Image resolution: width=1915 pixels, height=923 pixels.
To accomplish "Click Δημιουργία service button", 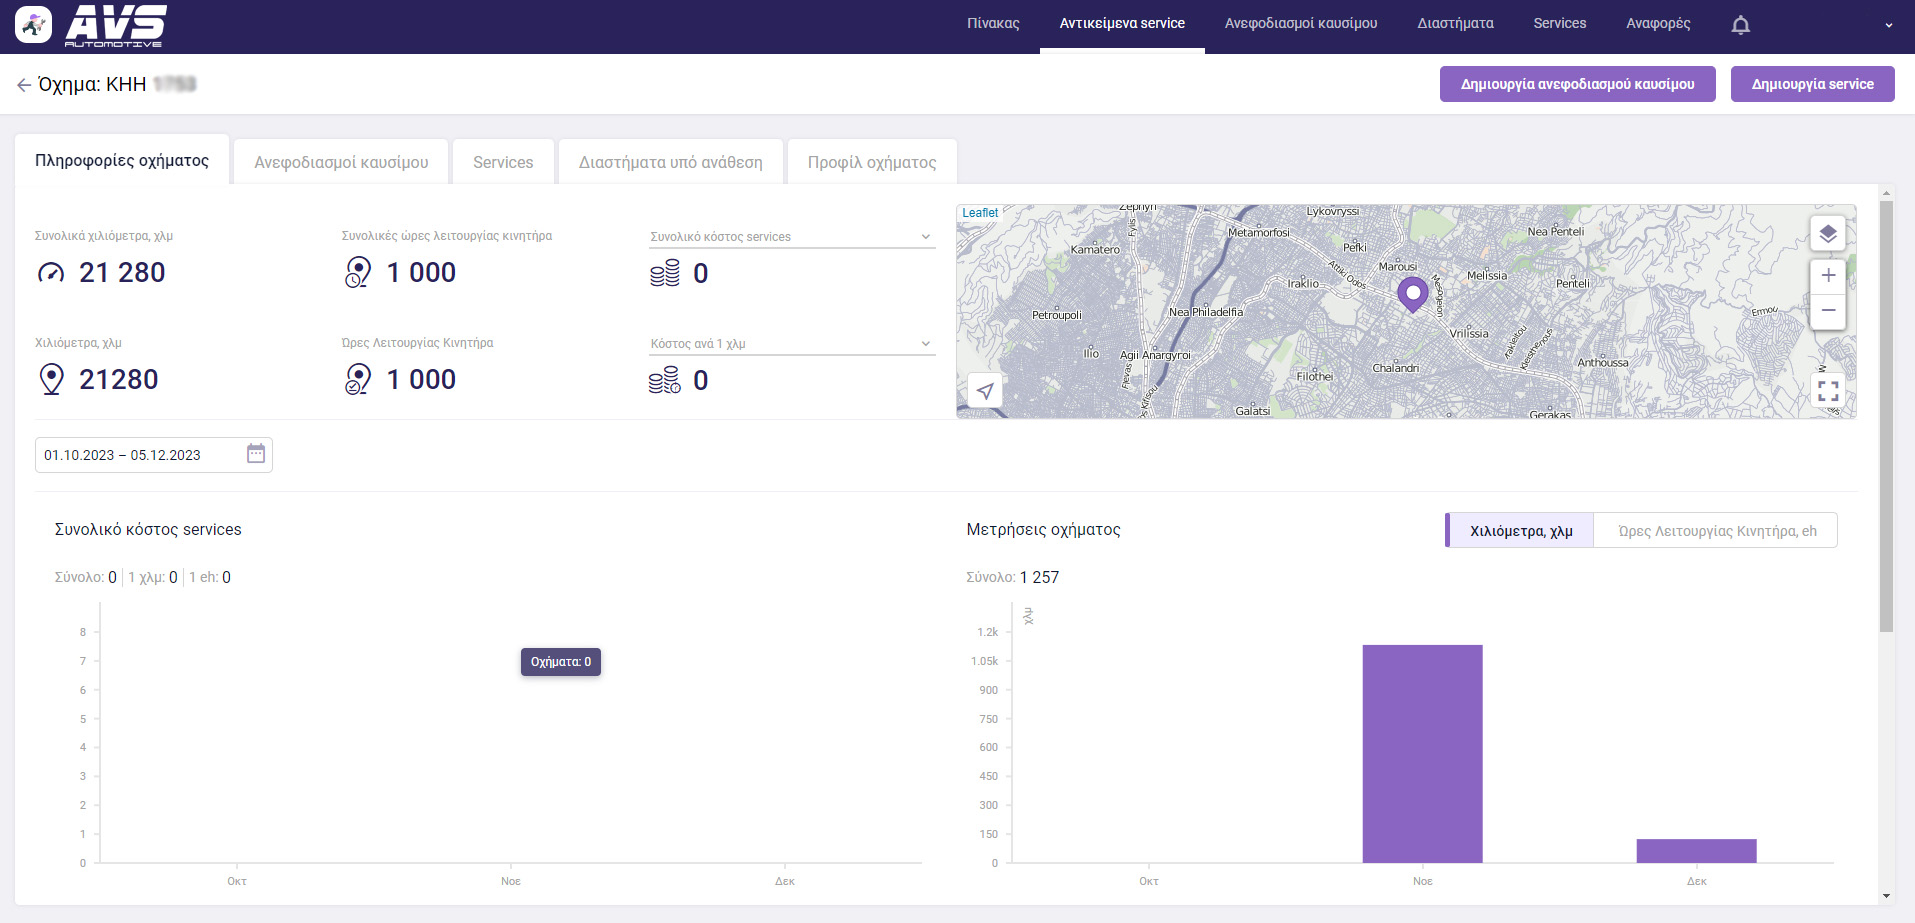I will (x=1811, y=84).
